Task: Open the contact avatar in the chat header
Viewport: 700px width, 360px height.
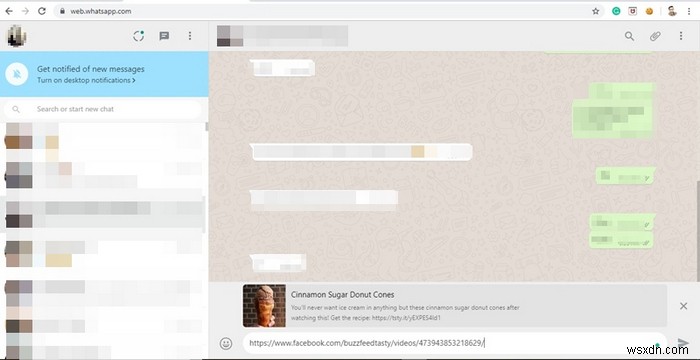Action: click(230, 36)
